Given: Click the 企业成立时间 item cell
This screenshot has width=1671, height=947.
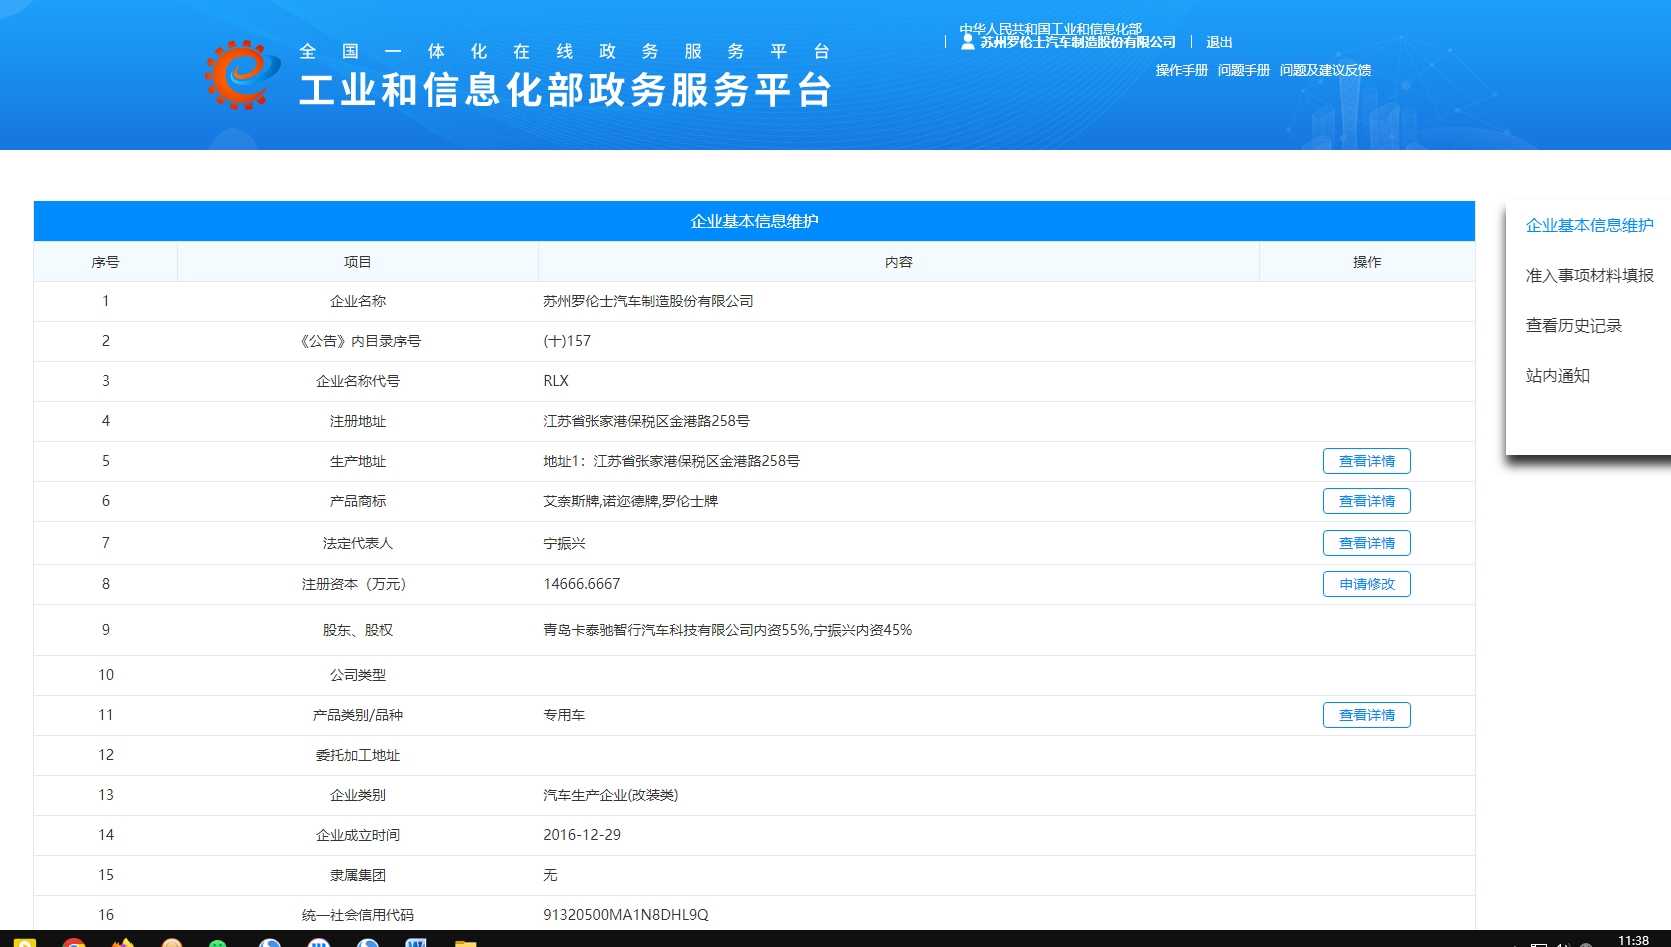Looking at the screenshot, I should click(x=357, y=835).
